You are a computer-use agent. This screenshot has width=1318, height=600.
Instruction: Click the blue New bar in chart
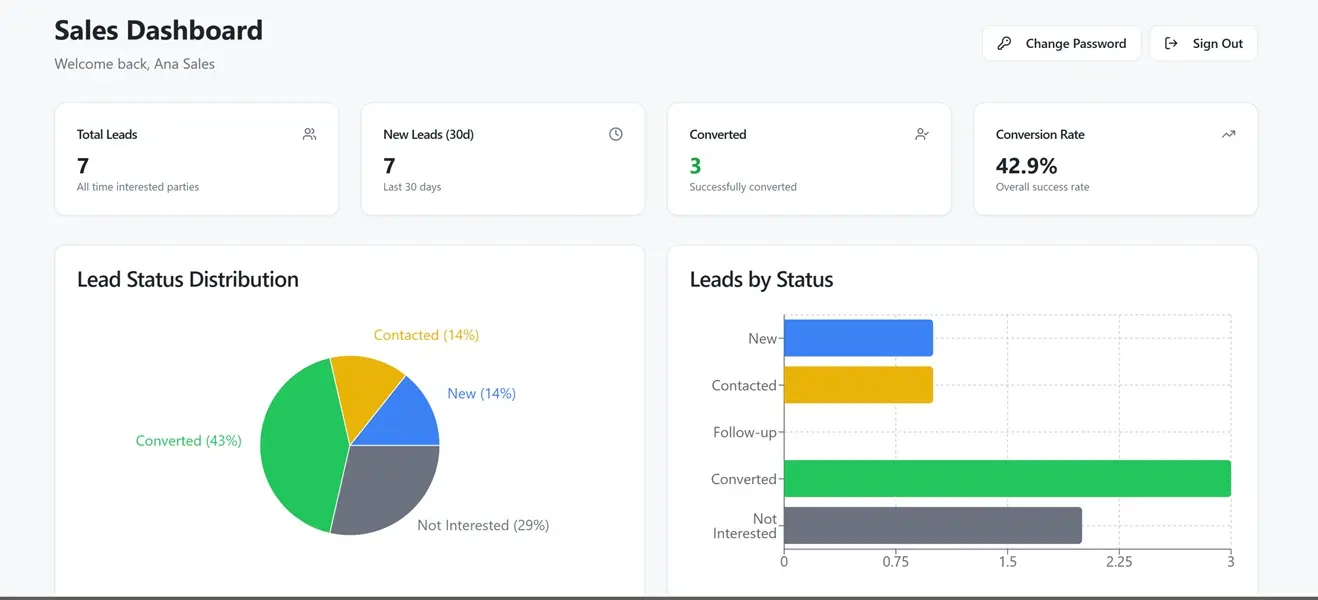pyautogui.click(x=858, y=338)
